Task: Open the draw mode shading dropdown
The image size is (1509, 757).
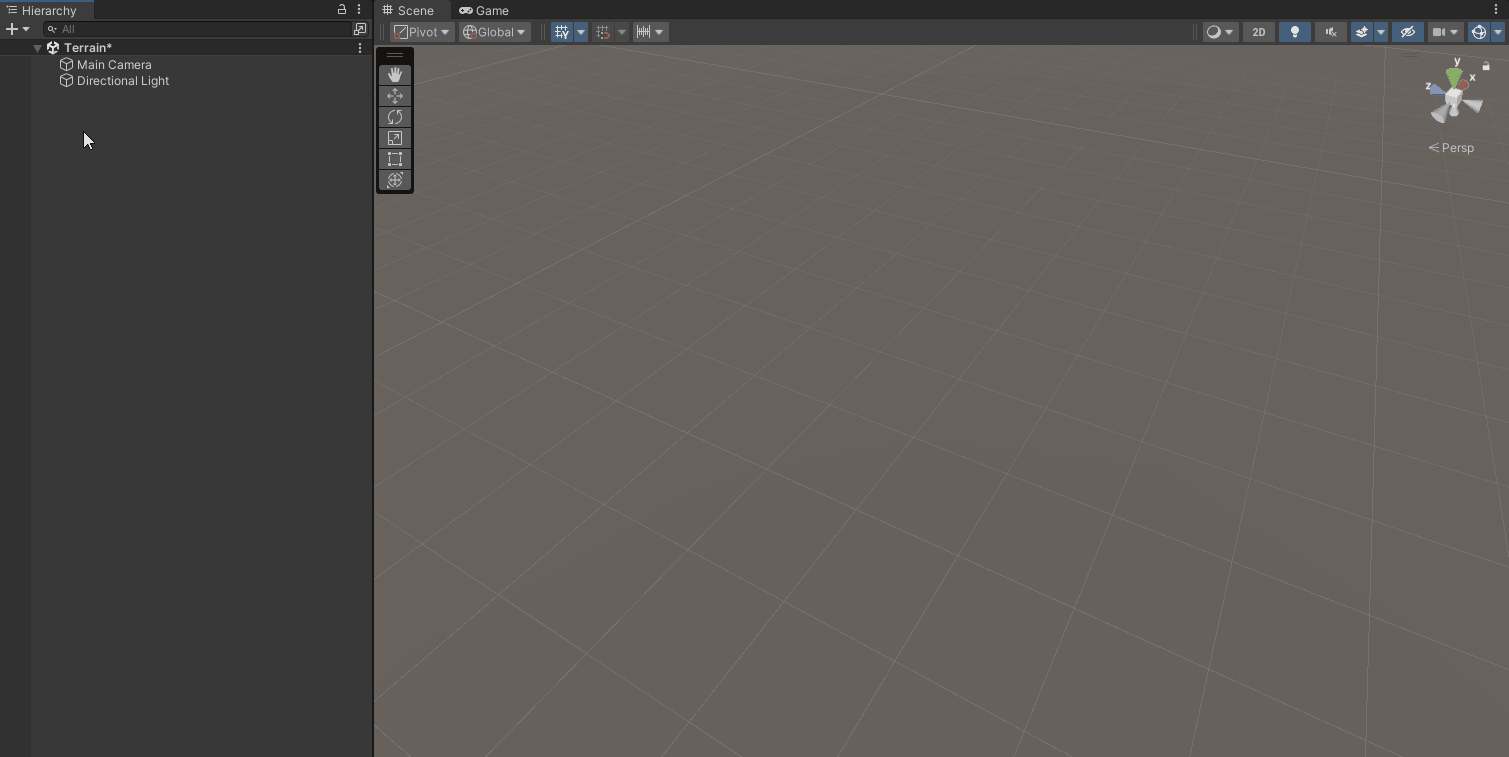Action: pyautogui.click(x=1220, y=32)
